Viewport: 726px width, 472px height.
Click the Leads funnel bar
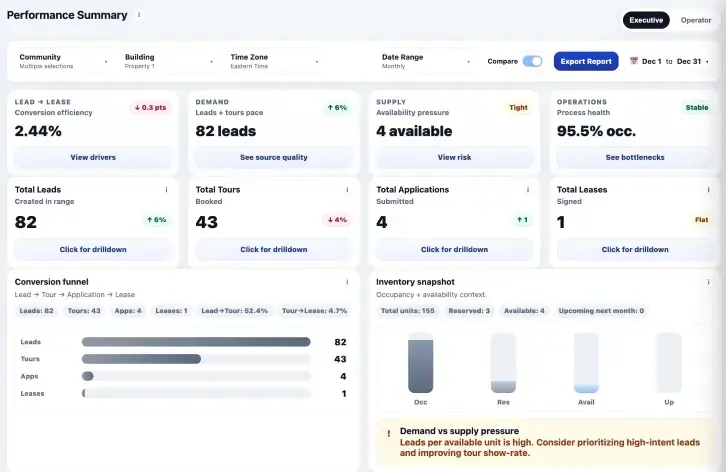[x=196, y=342]
